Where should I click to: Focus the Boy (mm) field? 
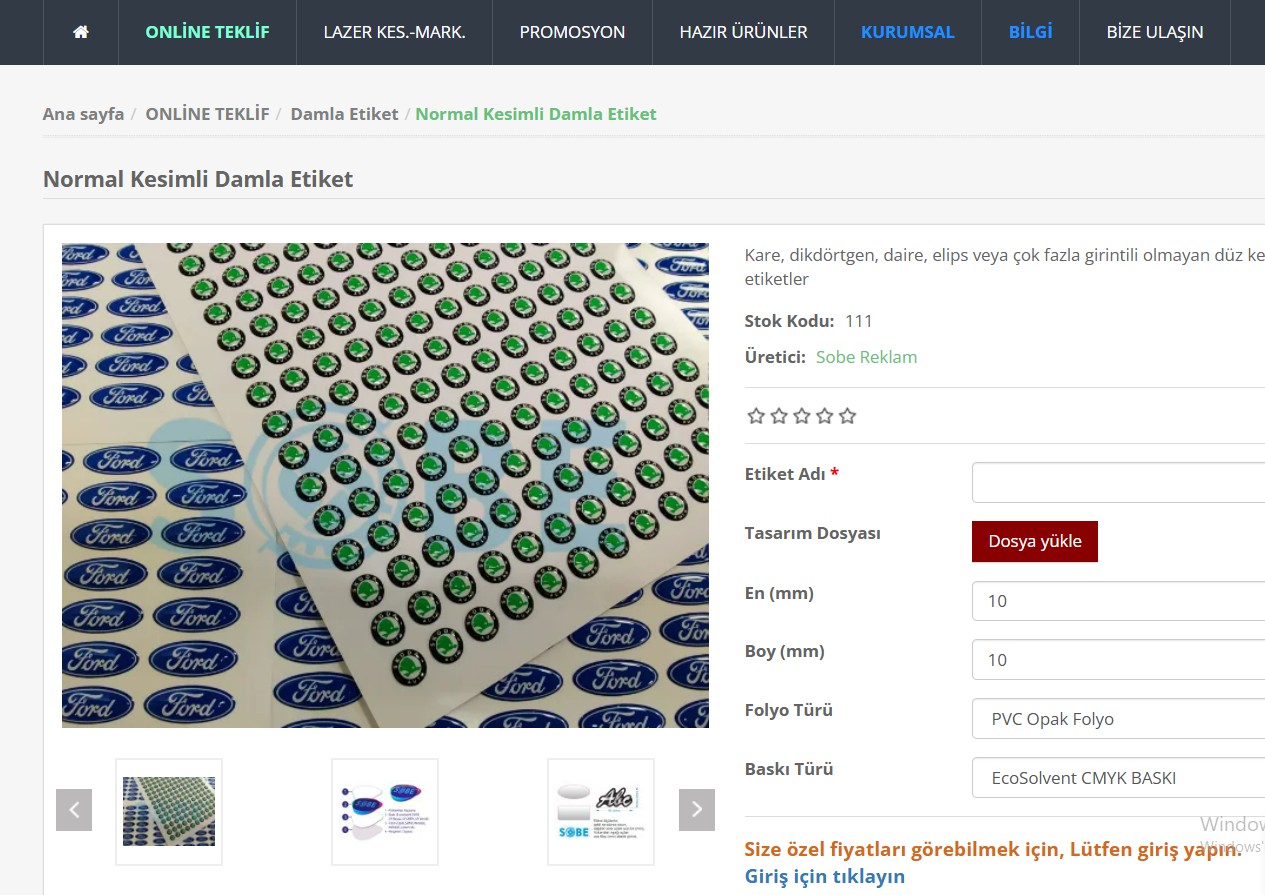1118,659
